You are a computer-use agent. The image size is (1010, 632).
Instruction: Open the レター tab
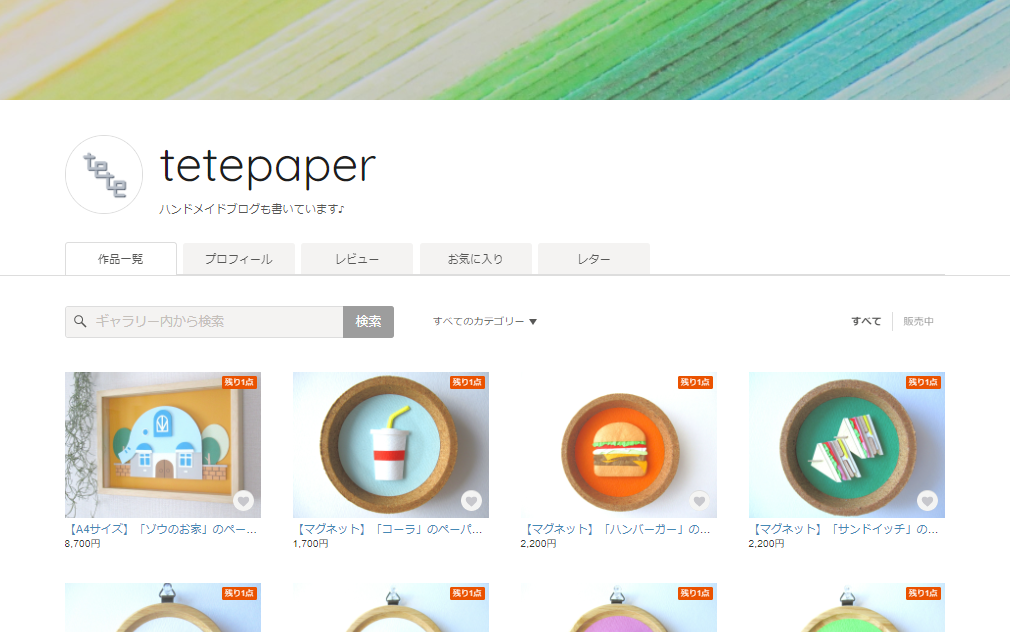(594, 259)
